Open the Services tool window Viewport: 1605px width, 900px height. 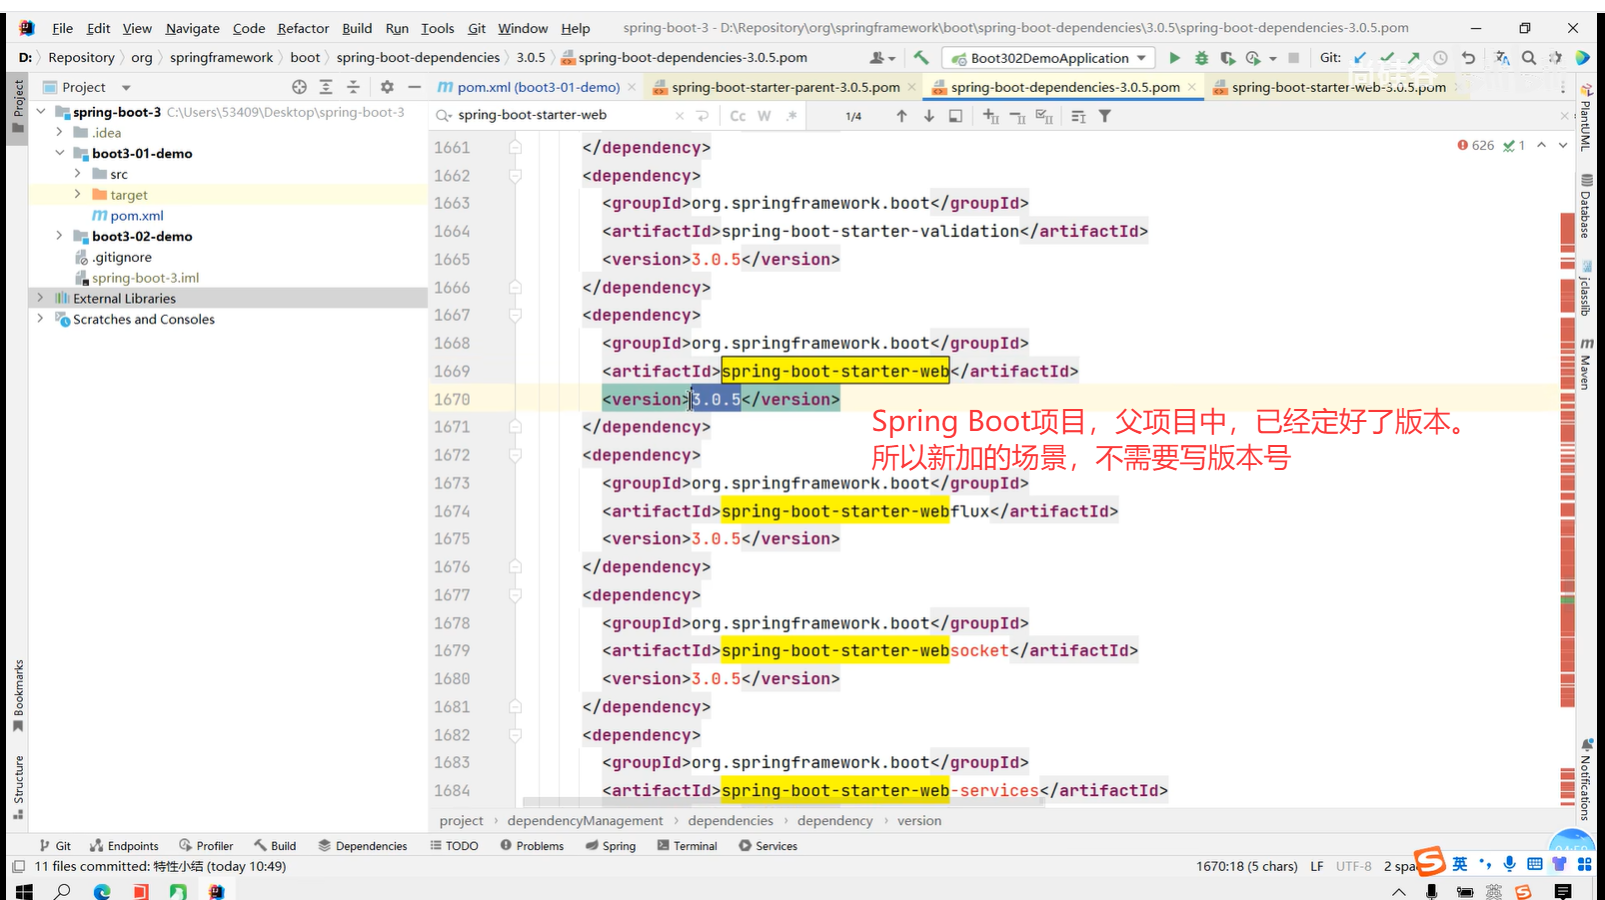768,846
